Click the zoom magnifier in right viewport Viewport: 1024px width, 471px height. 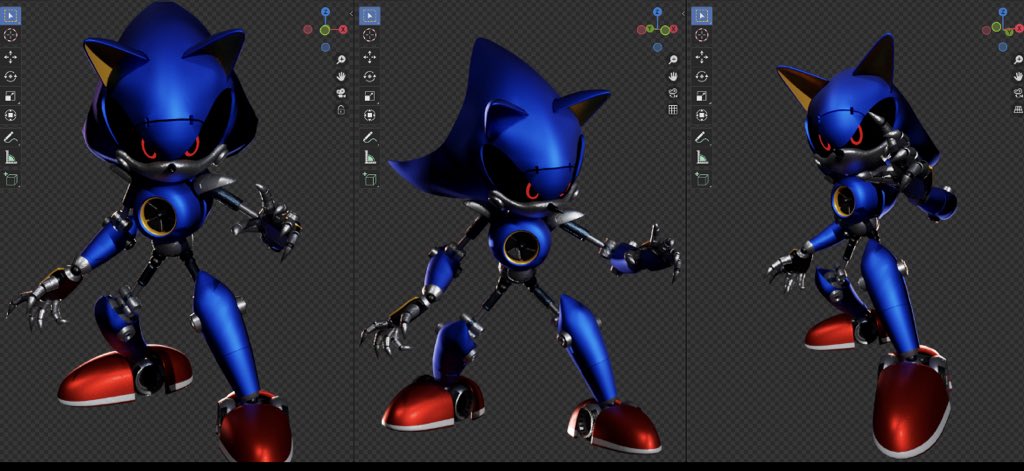1017,60
